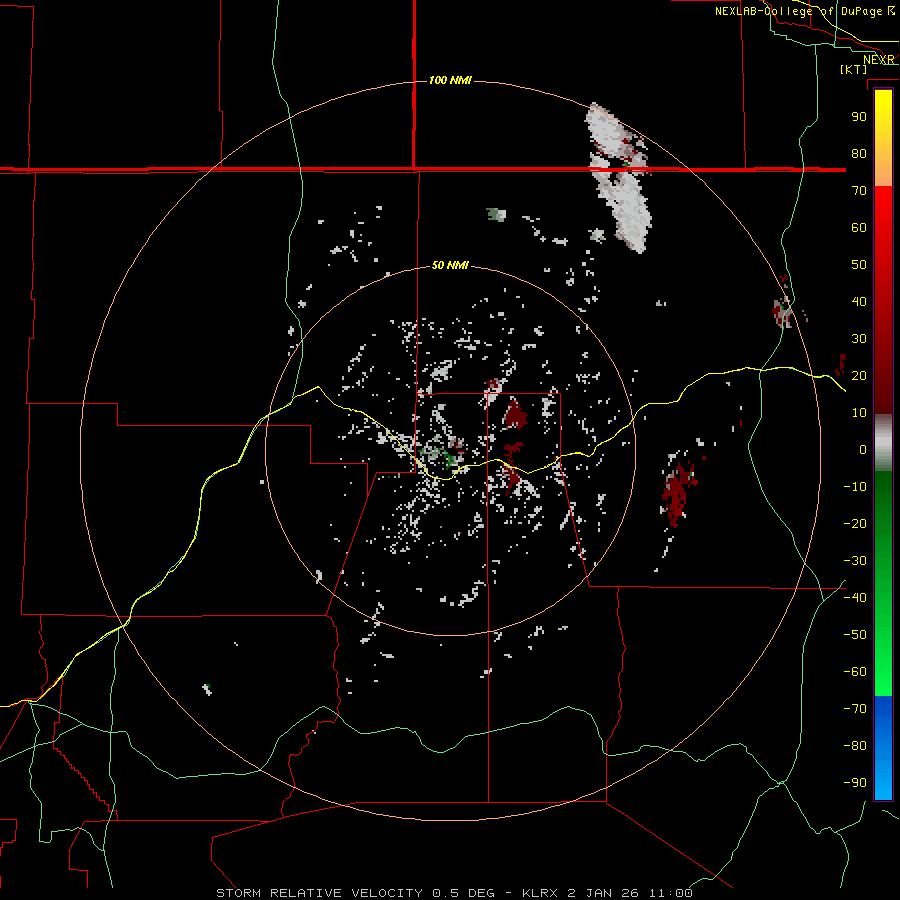Select the 90 value on the velocity scale
This screenshot has height=900, width=900.
[859, 117]
